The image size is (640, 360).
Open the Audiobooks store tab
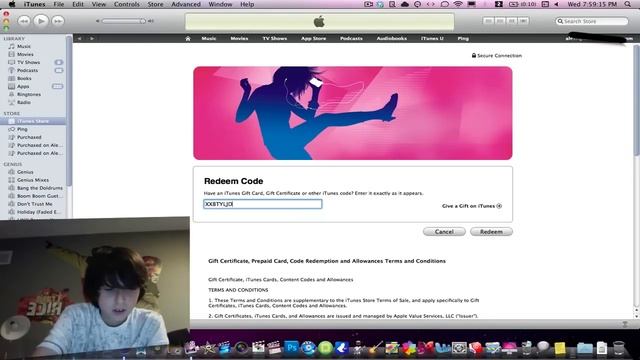(x=391, y=38)
